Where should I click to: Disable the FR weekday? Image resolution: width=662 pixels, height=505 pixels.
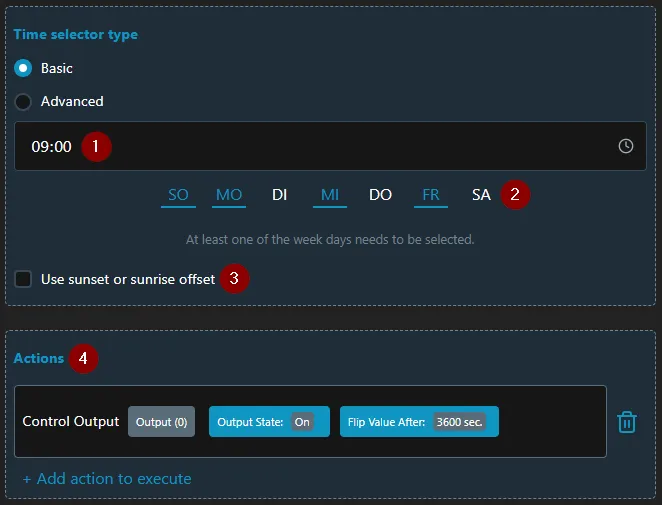tap(431, 195)
